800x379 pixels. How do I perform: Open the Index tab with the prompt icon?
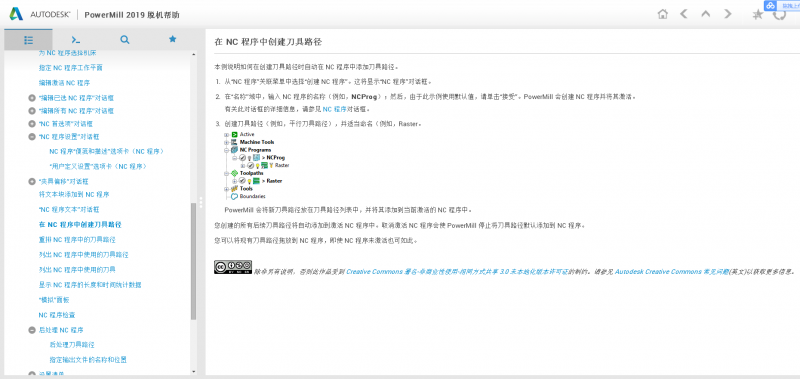76,39
